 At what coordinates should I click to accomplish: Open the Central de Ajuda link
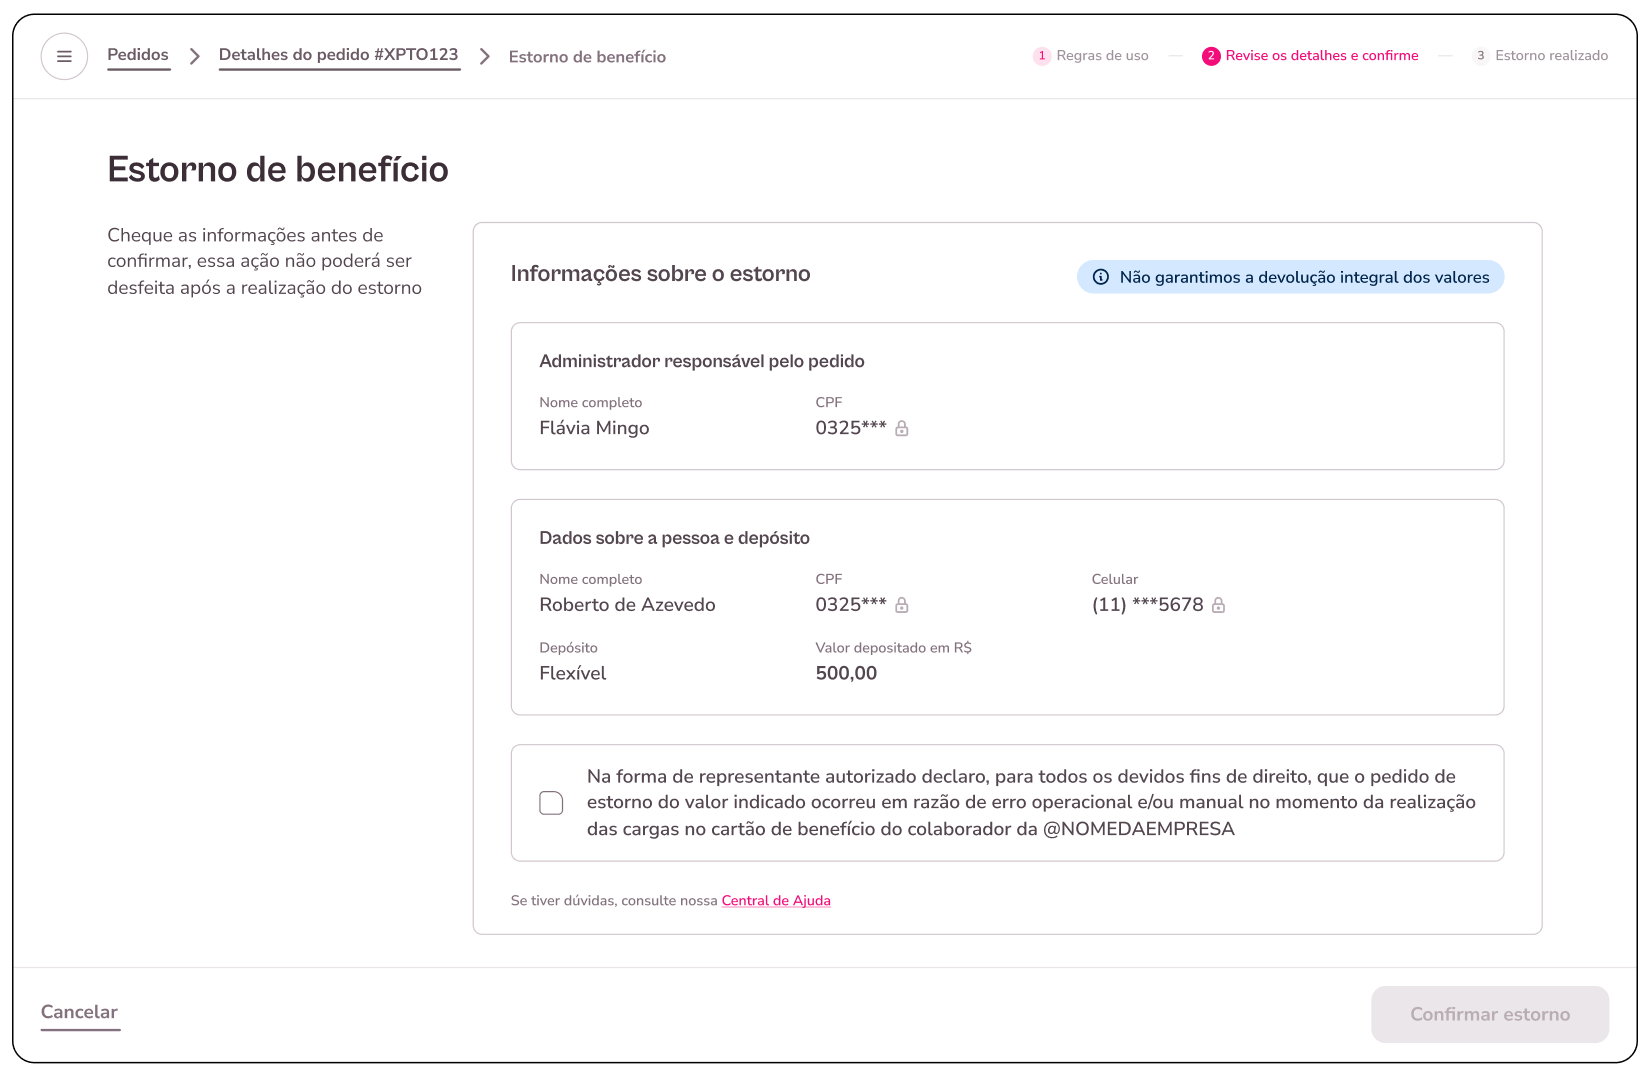pyautogui.click(x=776, y=901)
